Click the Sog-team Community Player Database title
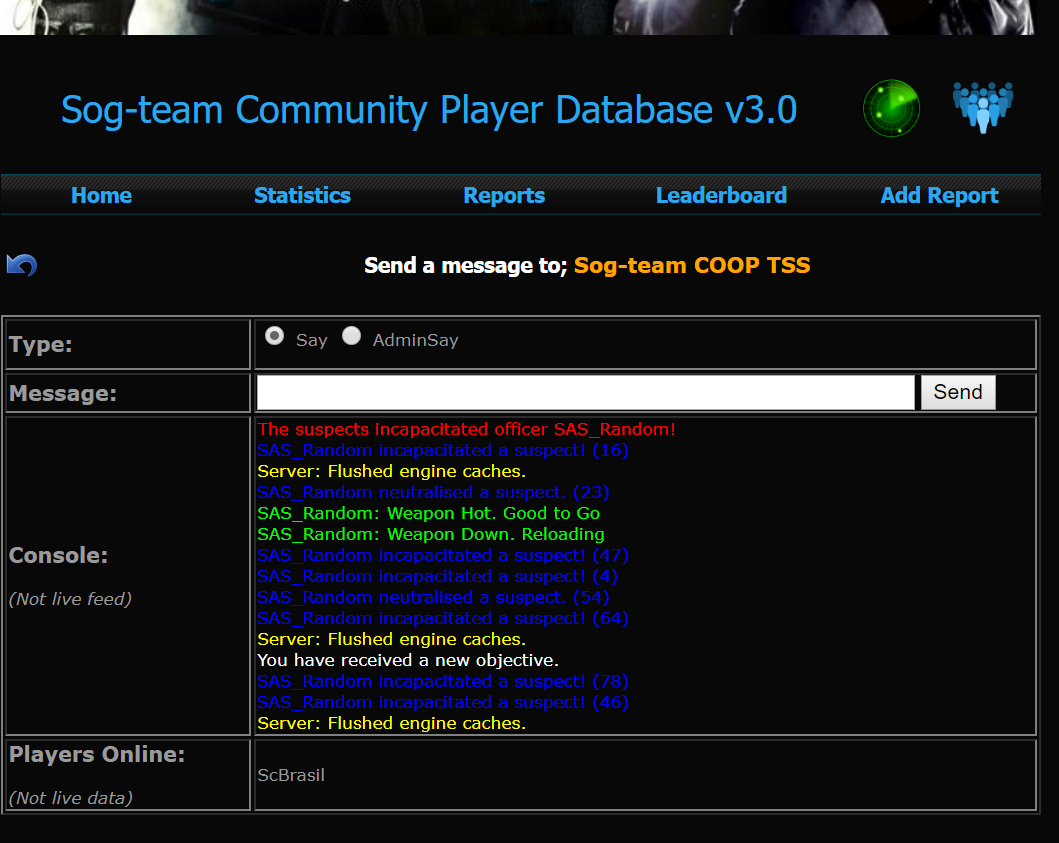The image size is (1059, 843). point(429,109)
